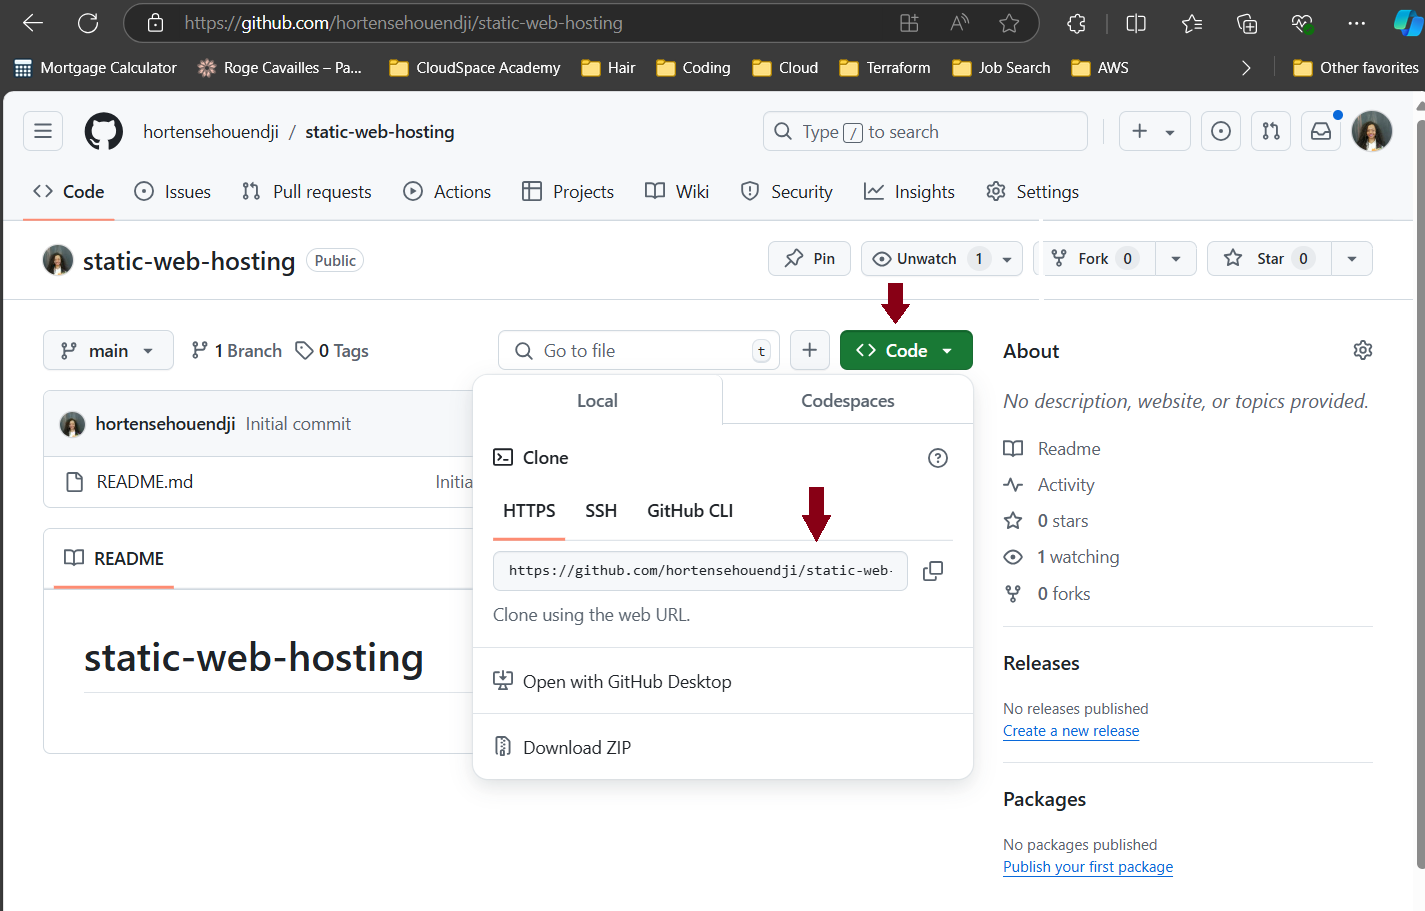Star the static-web-hosting repository
The width and height of the screenshot is (1425, 911).
point(1269,259)
